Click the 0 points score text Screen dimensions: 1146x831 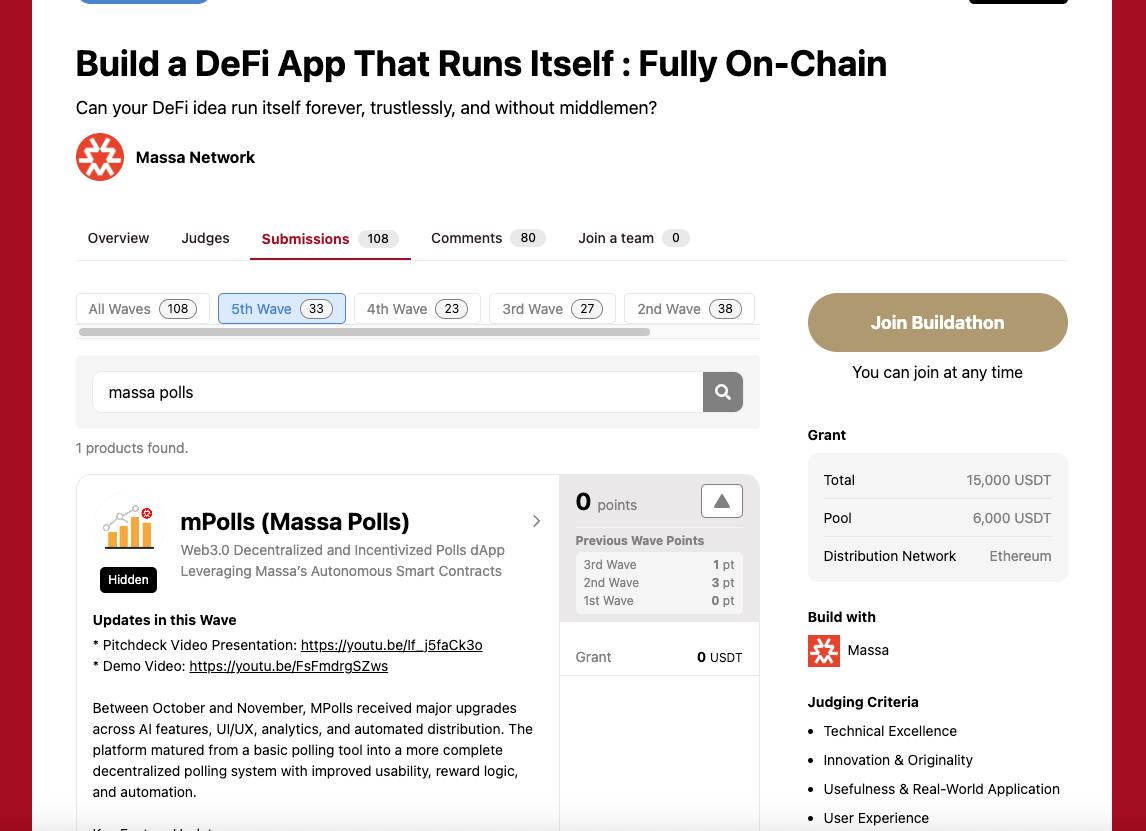(607, 503)
